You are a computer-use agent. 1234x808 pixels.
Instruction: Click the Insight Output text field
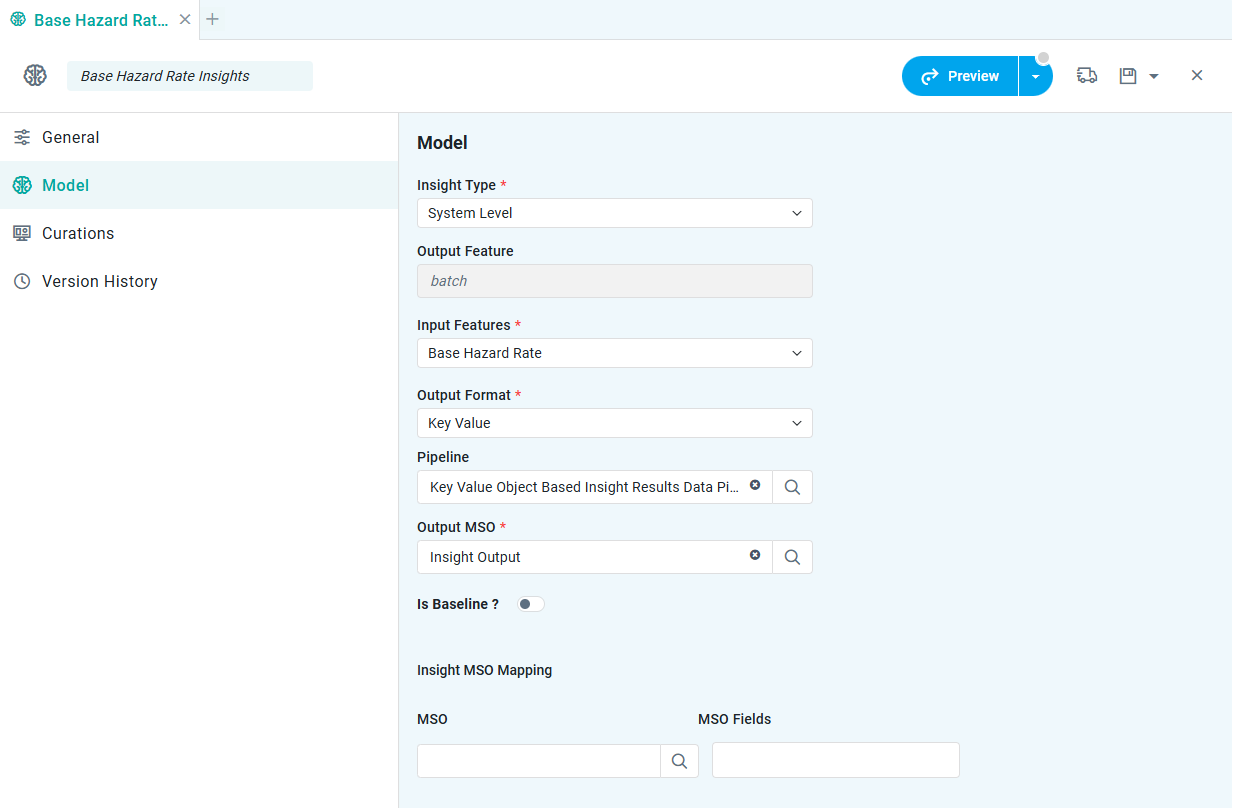[x=594, y=557]
